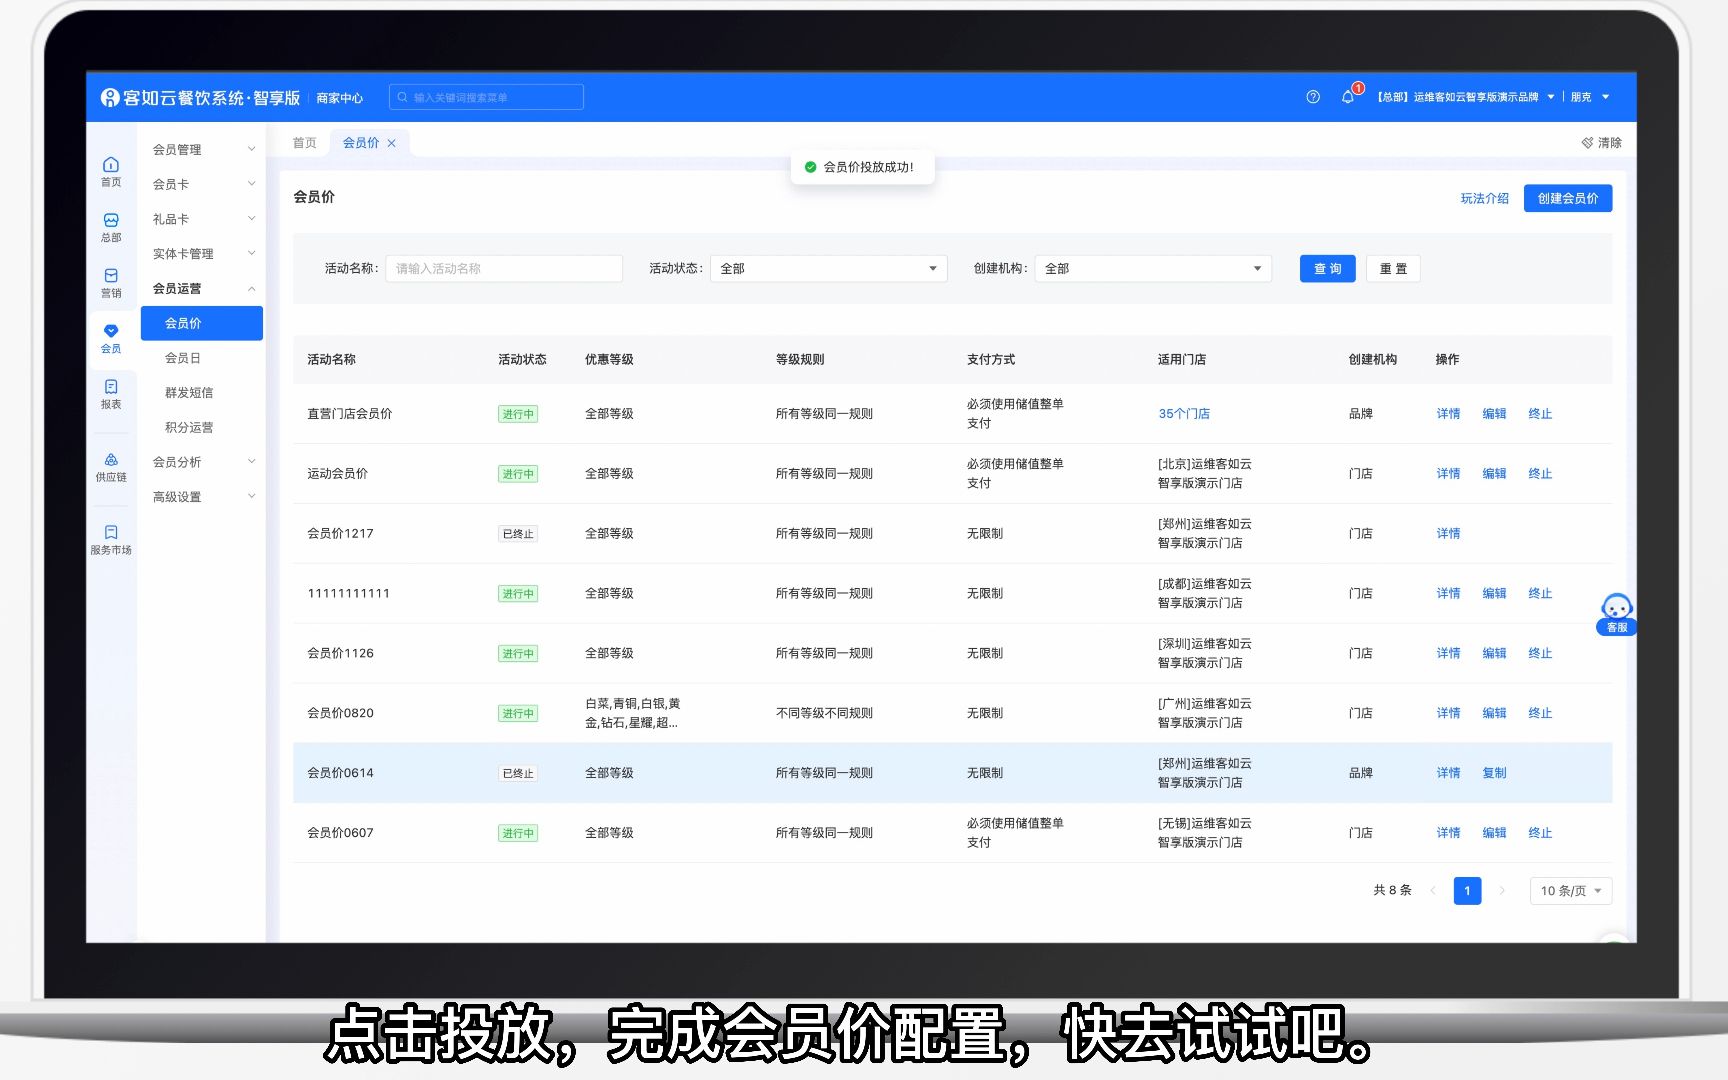The width and height of the screenshot is (1728, 1080).
Task: Click the 创建会员价 create button
Action: (1567, 197)
